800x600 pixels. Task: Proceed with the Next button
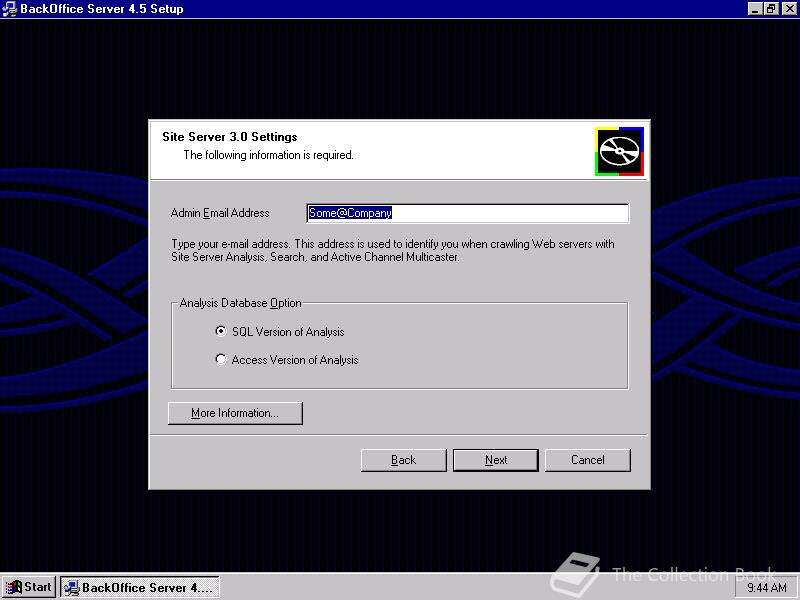coord(496,460)
